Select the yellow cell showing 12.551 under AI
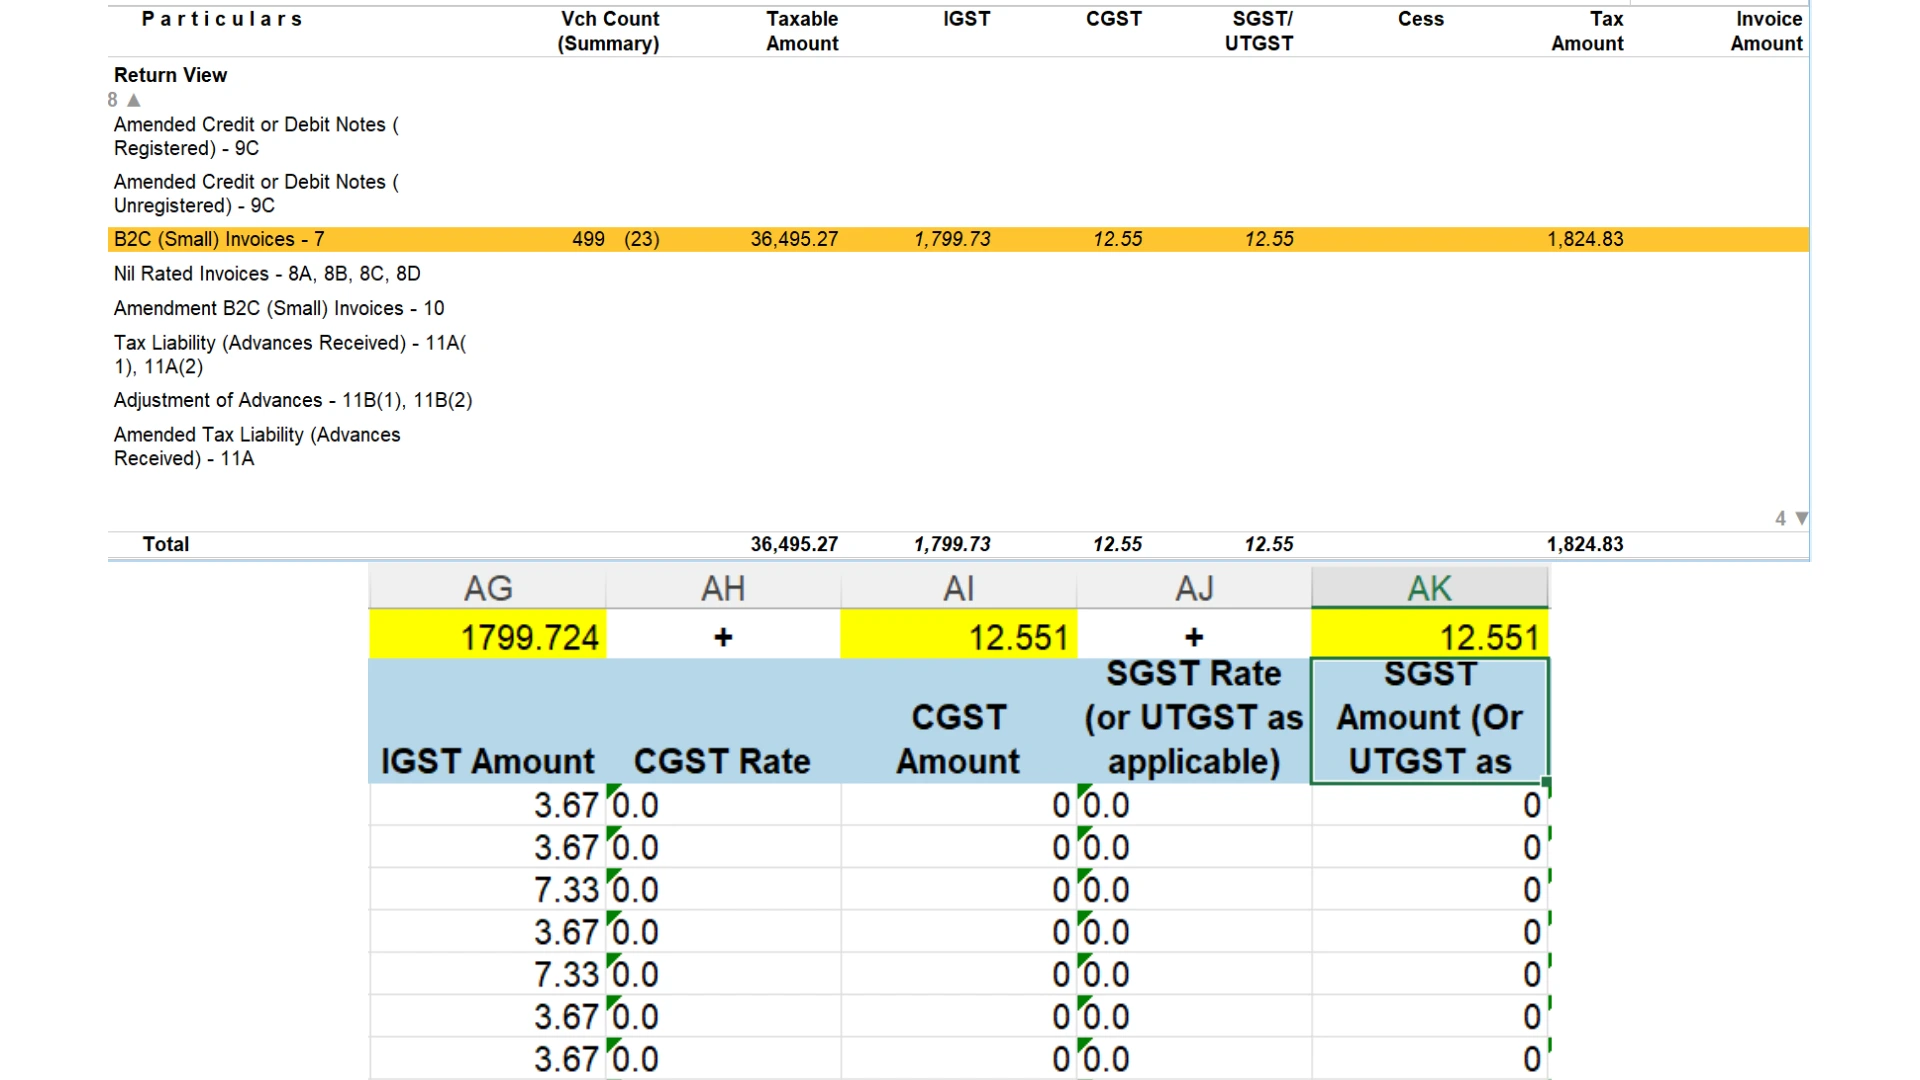 click(958, 636)
